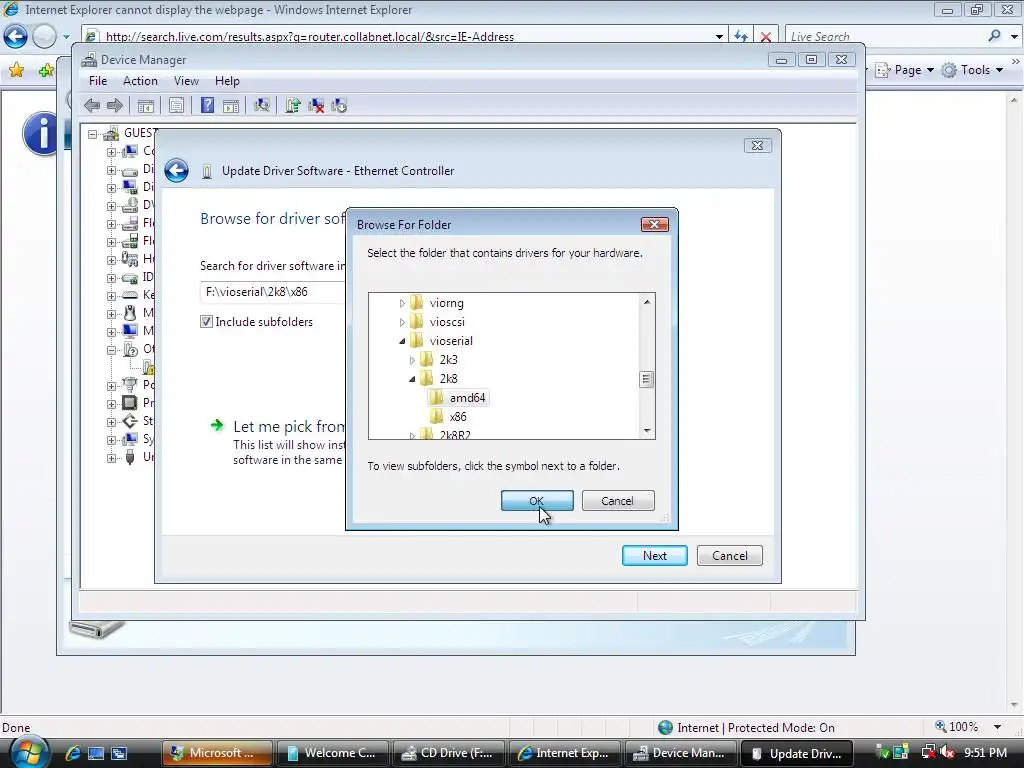Click the driver path field showing F:\vioserial\2k8\x86
This screenshot has height=768, width=1024.
point(273,292)
